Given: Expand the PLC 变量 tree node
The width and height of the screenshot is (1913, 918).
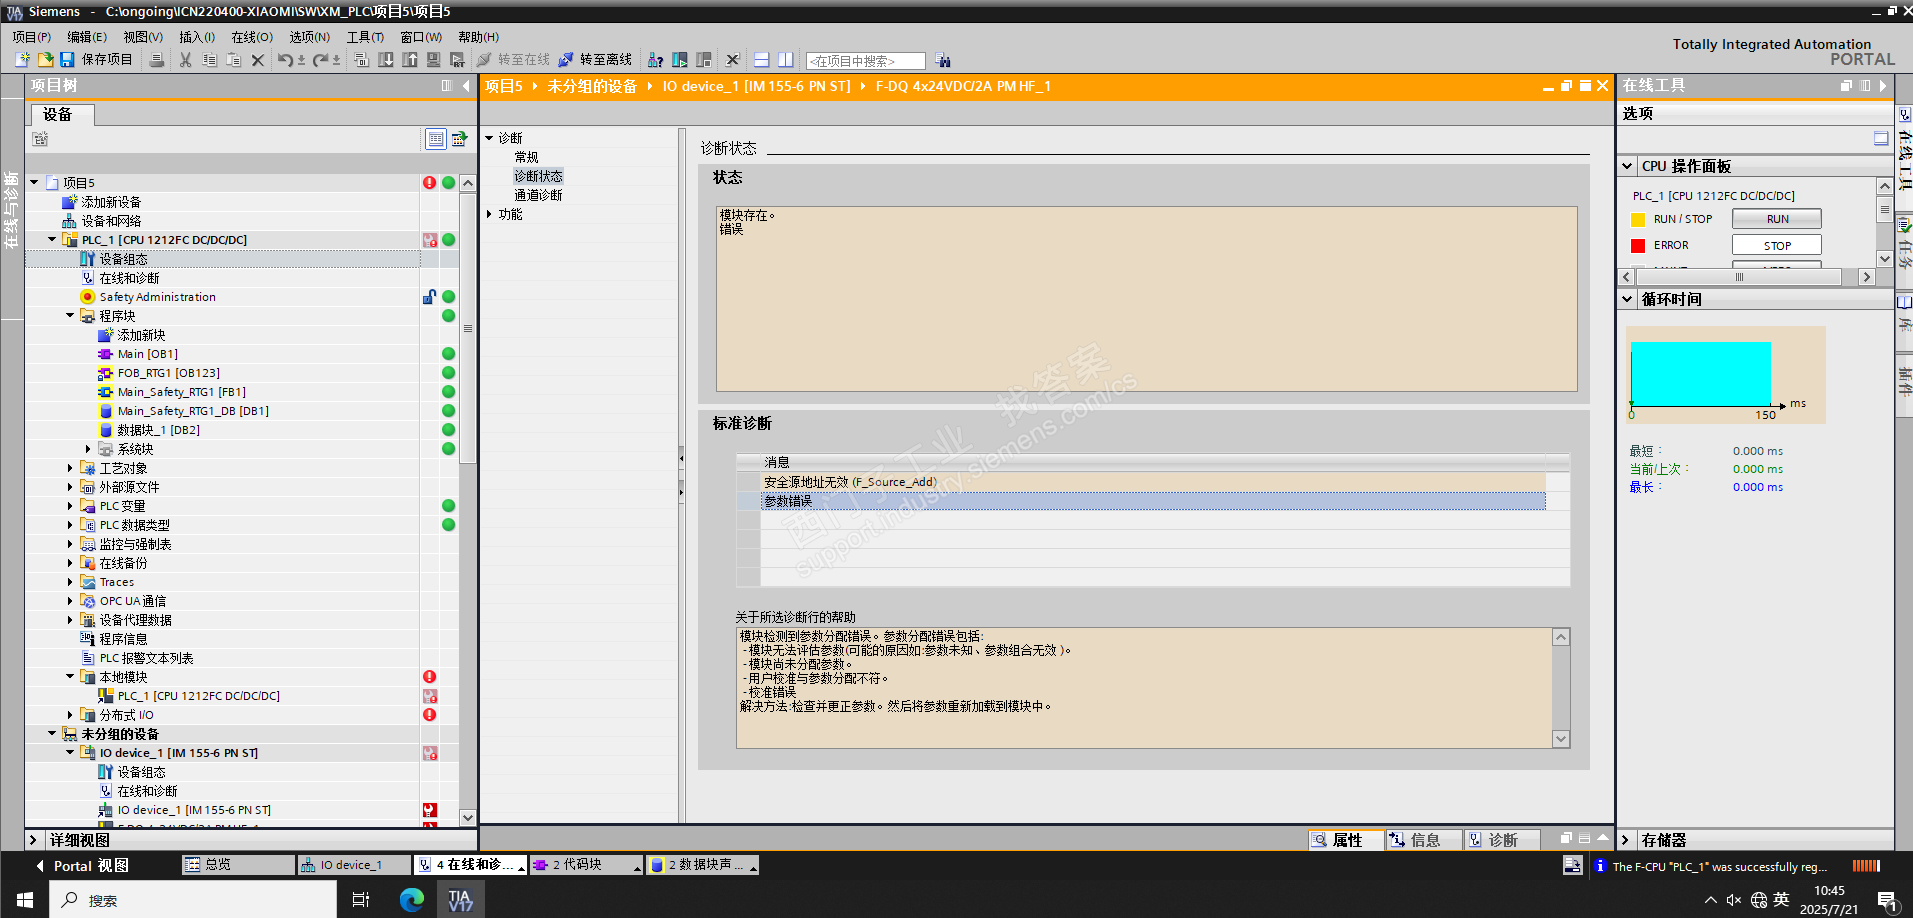Looking at the screenshot, I should point(71,506).
